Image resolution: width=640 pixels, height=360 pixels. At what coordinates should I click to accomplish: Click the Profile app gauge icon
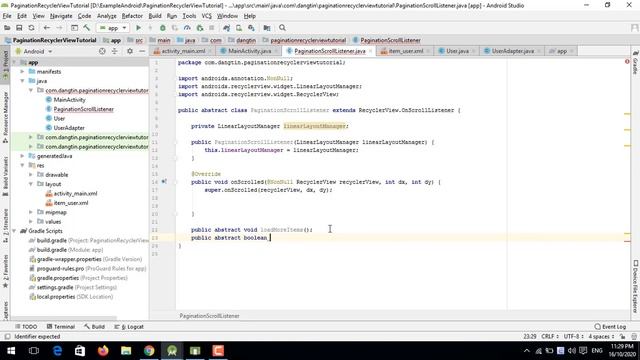[187, 28]
